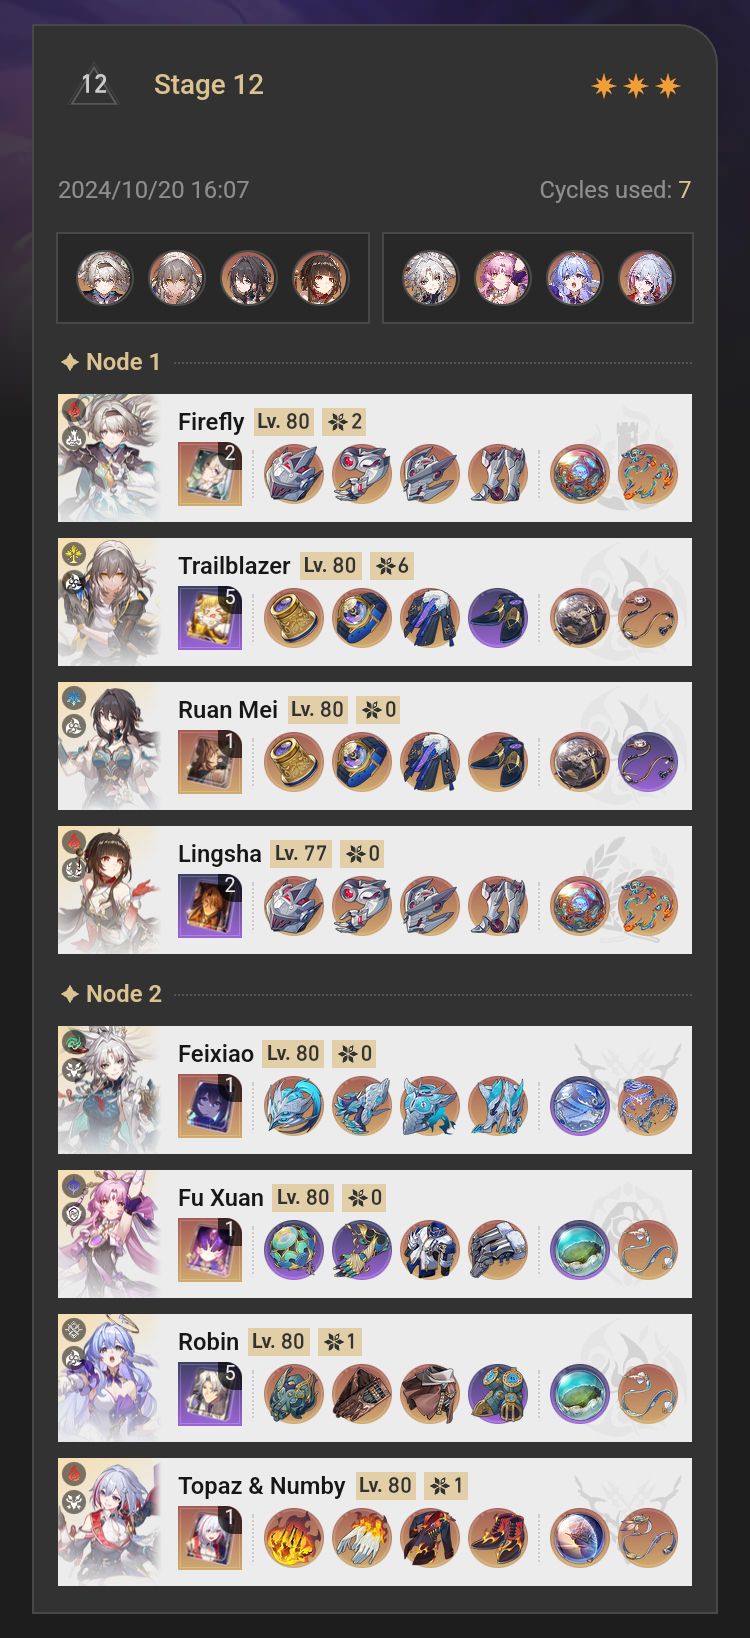750x1638 pixels.
Task: Click the three-star rating display
Action: click(x=636, y=86)
